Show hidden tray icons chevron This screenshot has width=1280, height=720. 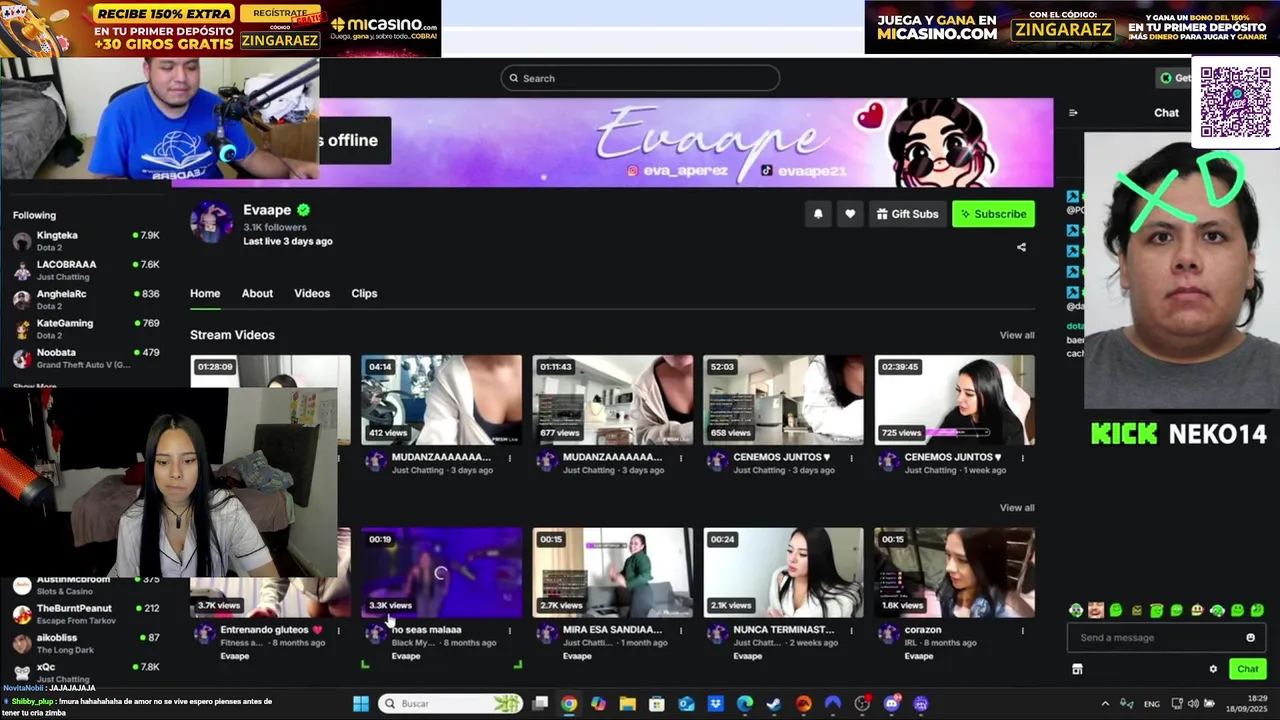point(1105,704)
